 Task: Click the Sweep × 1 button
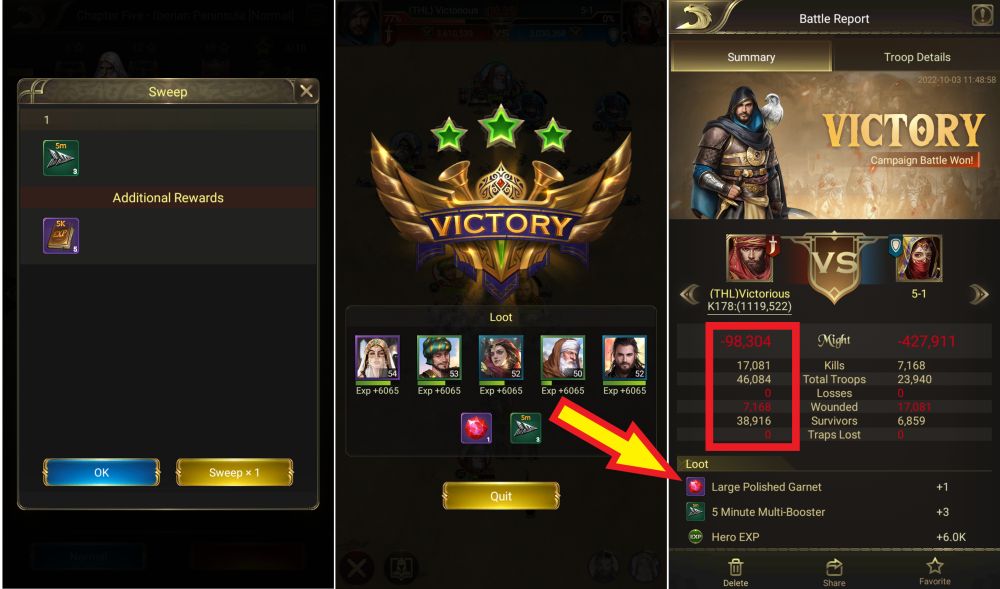234,472
